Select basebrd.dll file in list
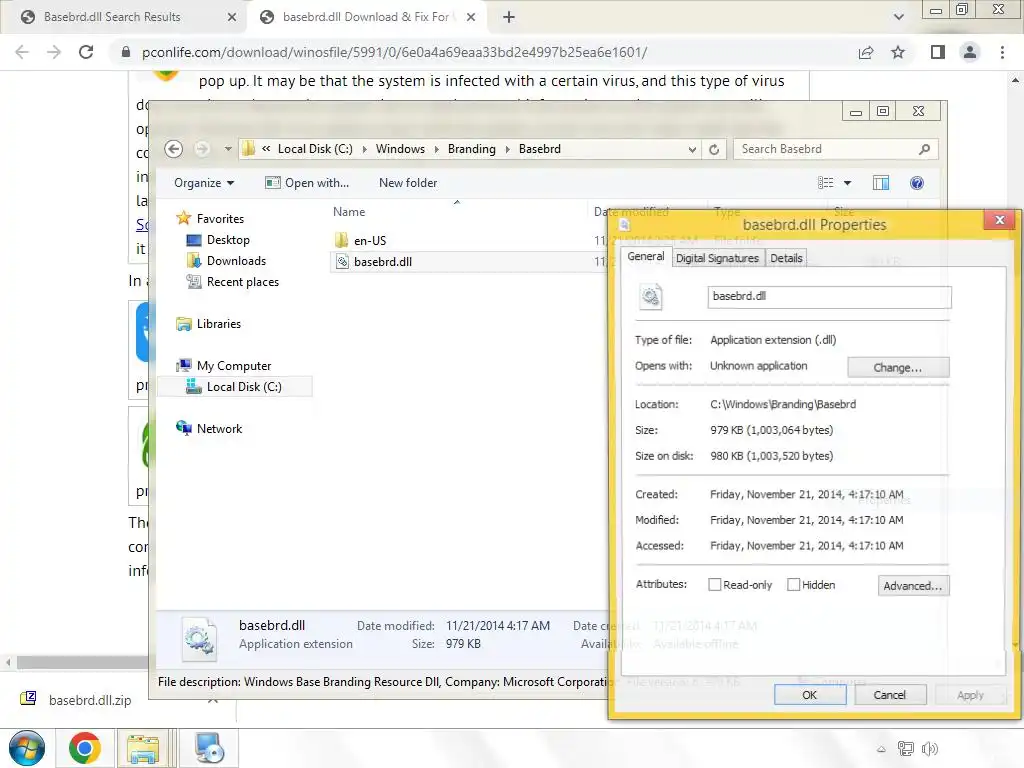1024x768 pixels. (x=383, y=262)
